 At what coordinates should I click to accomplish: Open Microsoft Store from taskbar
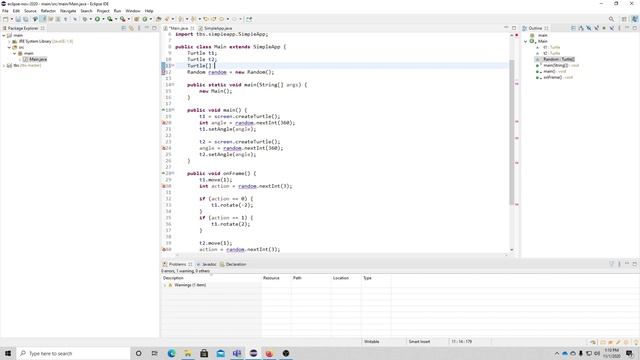[204, 353]
